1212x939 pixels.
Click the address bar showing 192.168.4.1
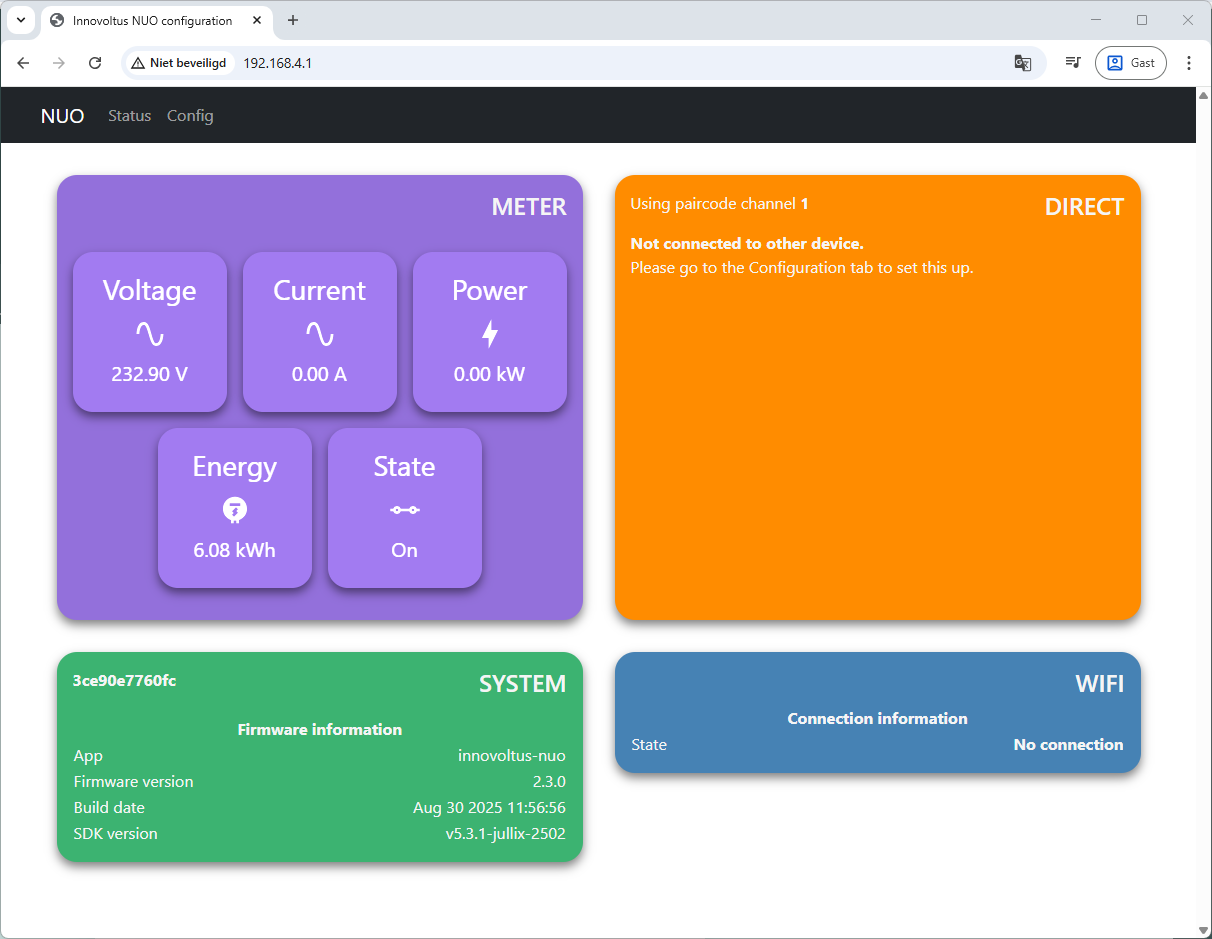[600, 63]
